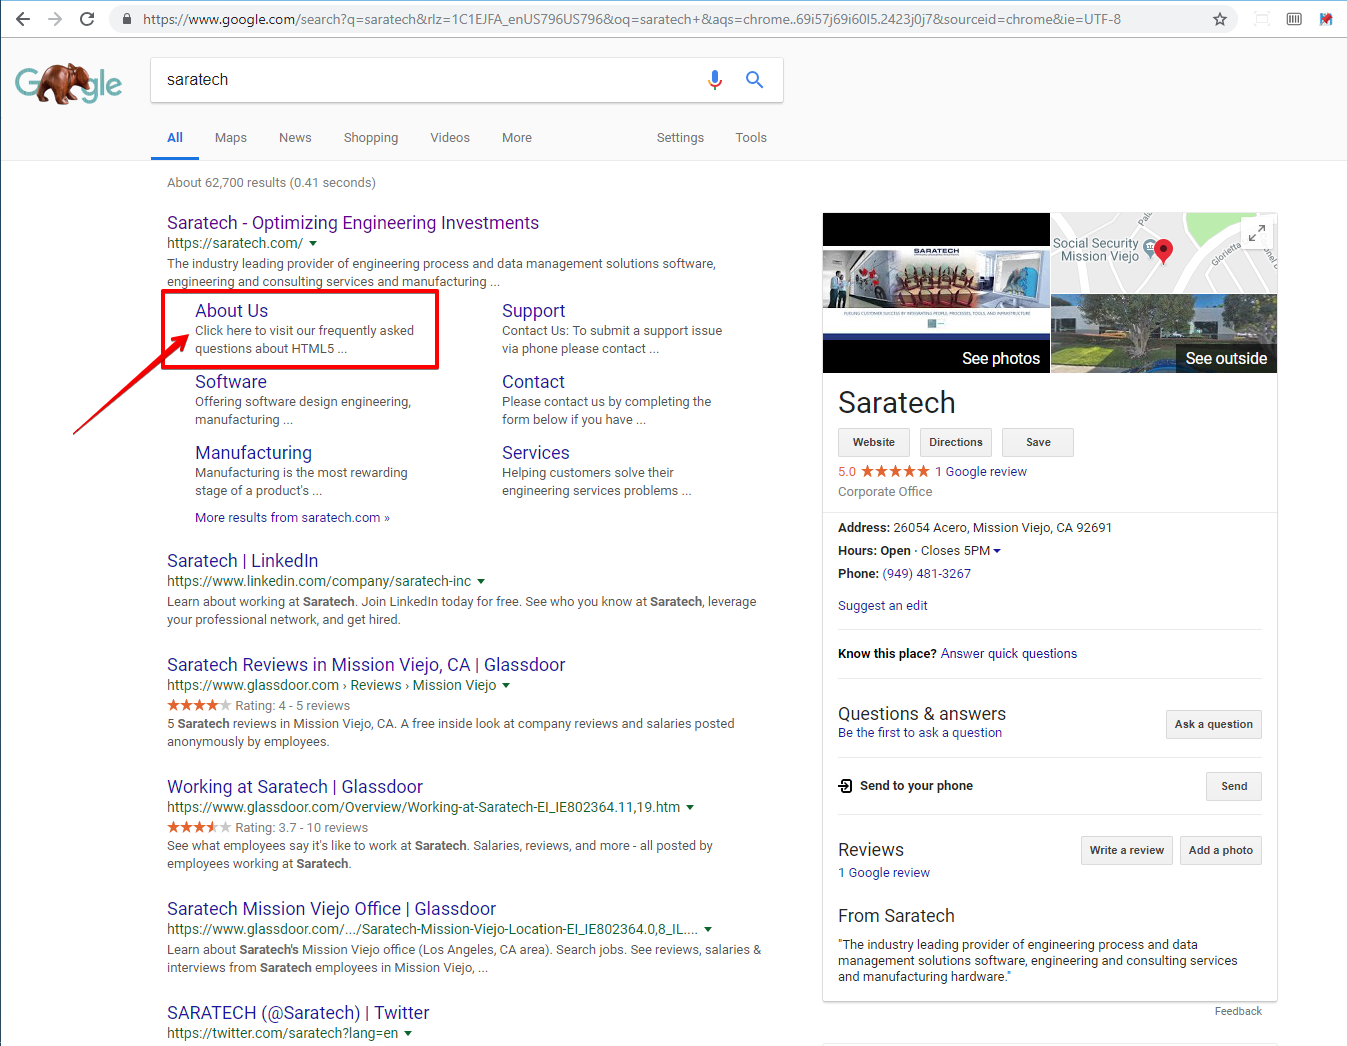Screen dimensions: 1347x1046
Task: Open the arrow after Saratech-Mission-Viejo-Location URL
Action: point(708,929)
